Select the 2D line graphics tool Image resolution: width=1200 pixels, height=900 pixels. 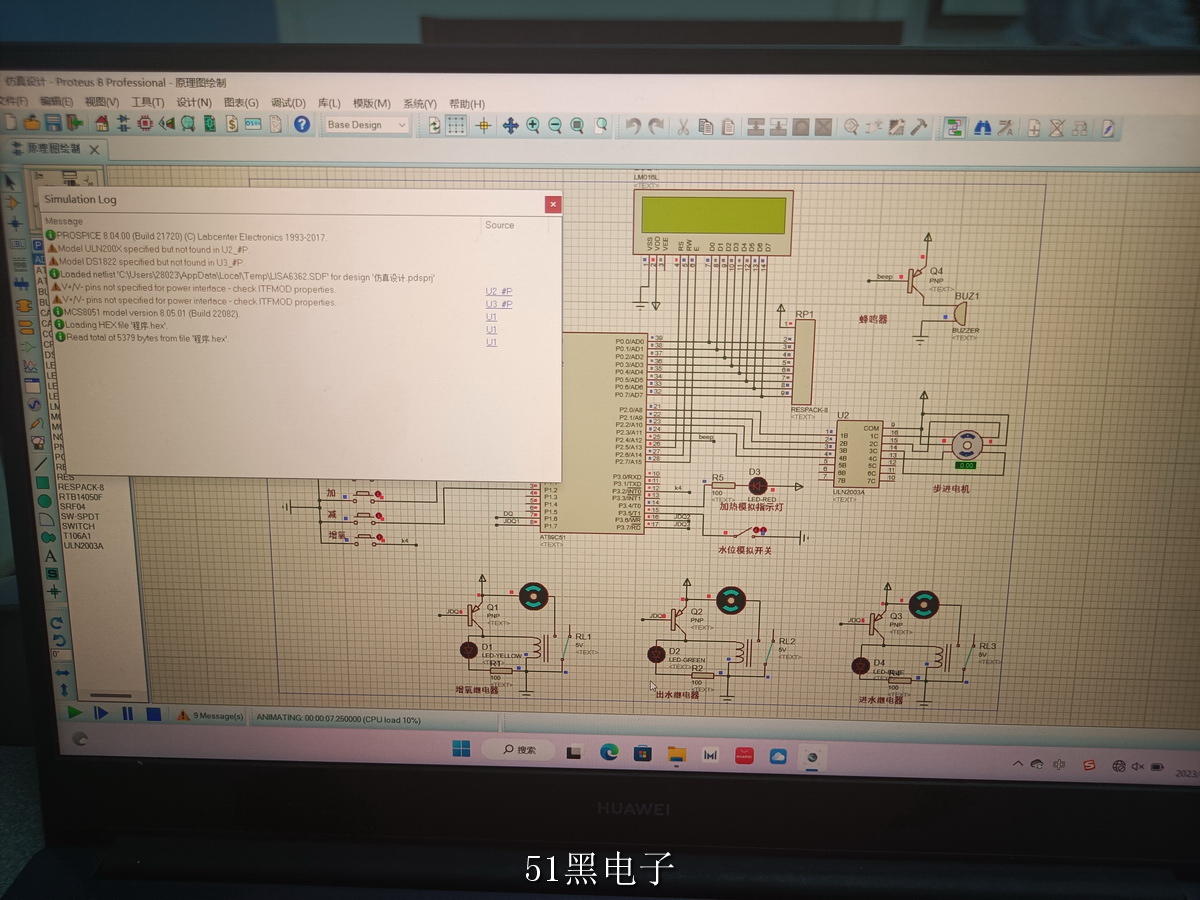(x=42, y=462)
